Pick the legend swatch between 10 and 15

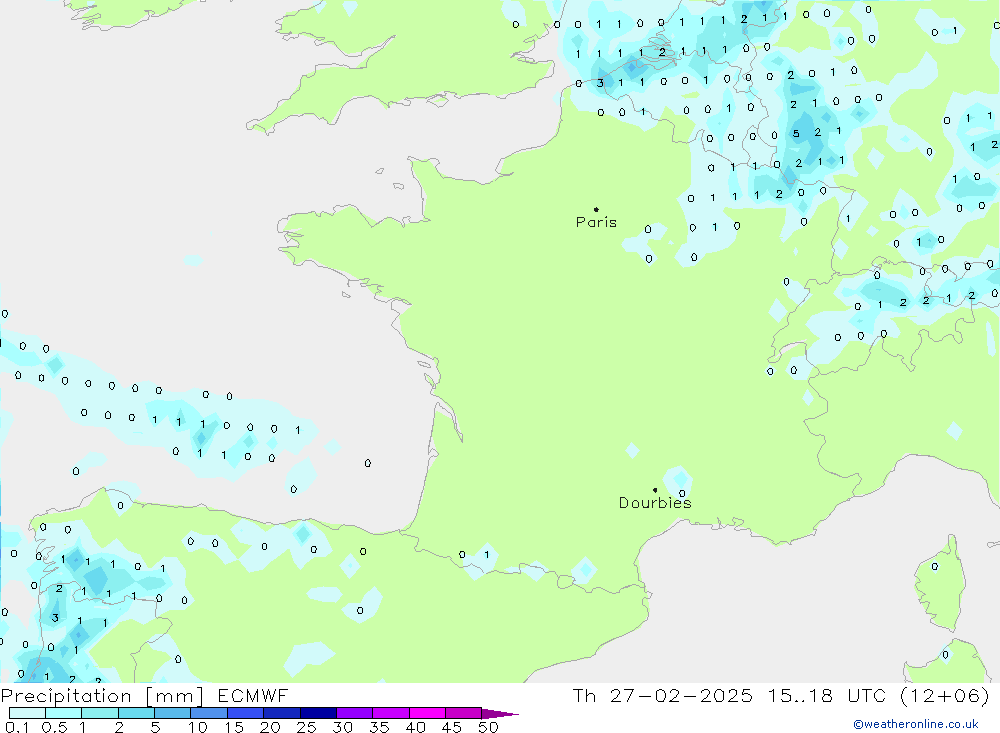[x=209, y=713]
